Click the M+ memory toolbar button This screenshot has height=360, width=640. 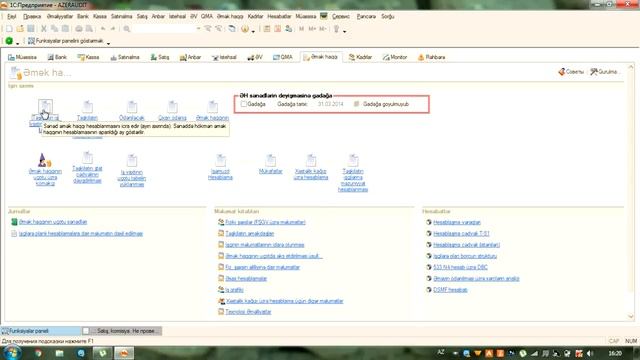(x=312, y=29)
